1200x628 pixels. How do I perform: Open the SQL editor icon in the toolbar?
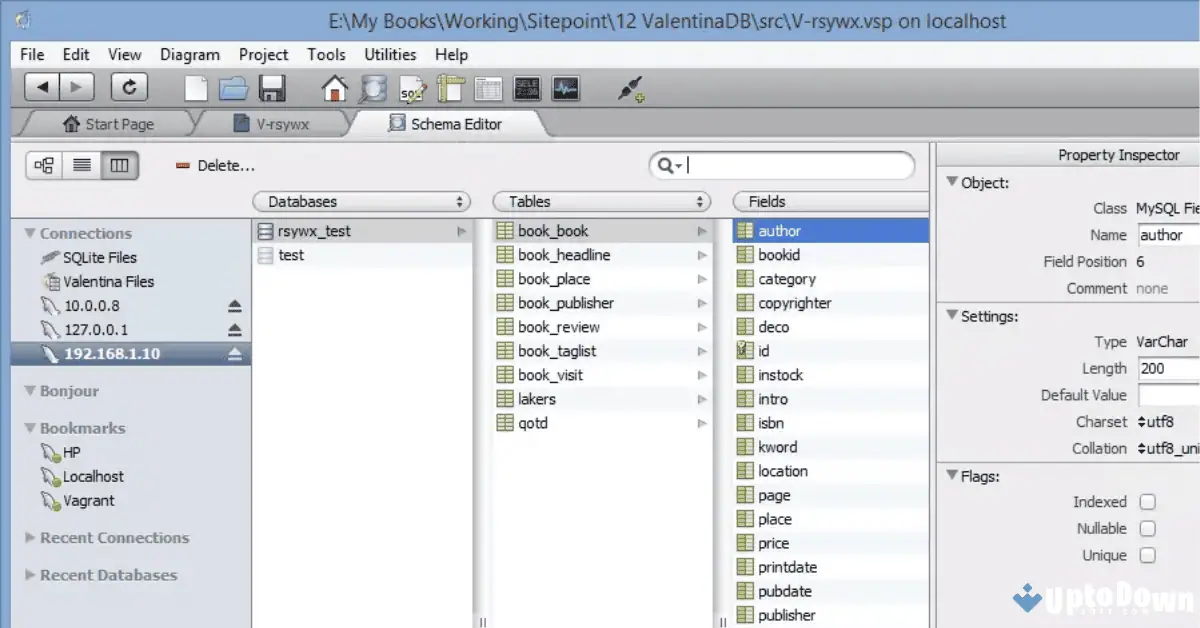click(410, 88)
